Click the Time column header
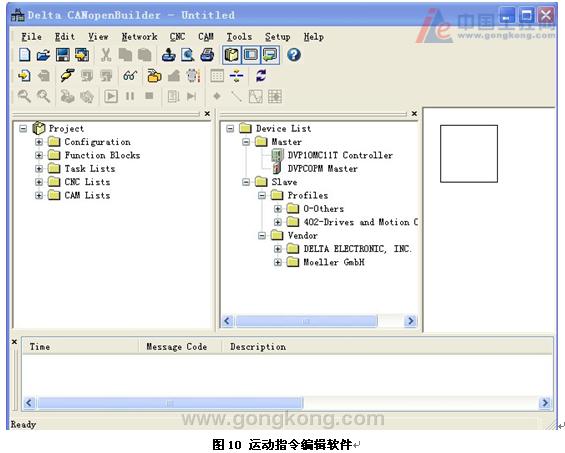Viewport: 565px width, 453px height. (x=81, y=347)
